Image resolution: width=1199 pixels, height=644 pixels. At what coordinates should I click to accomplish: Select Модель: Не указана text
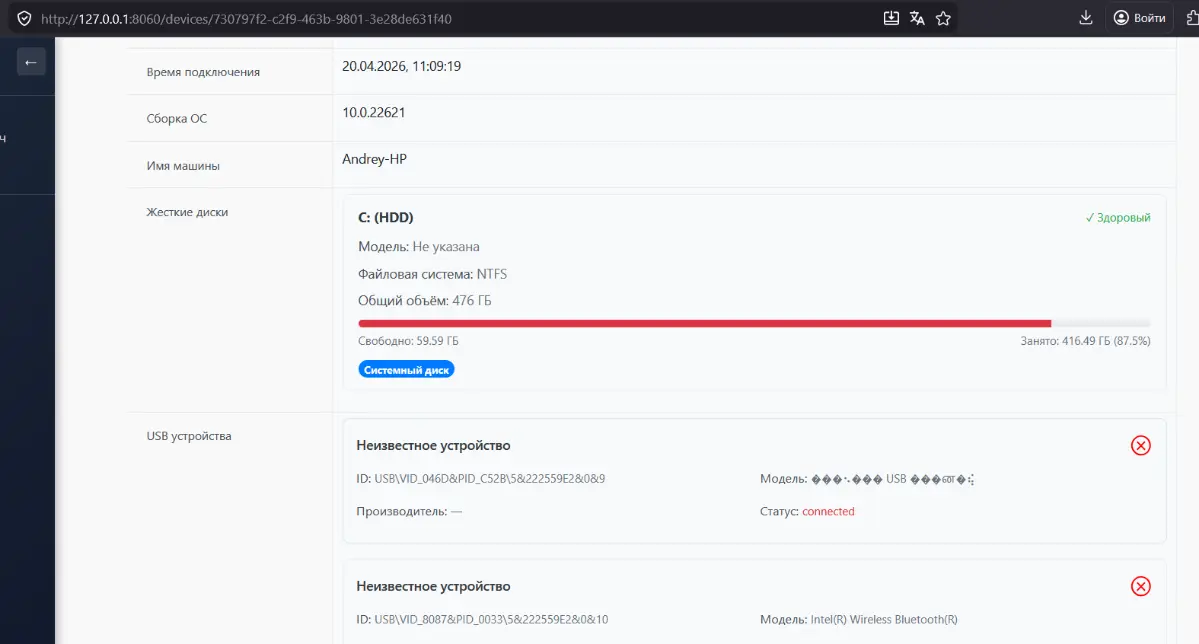pyautogui.click(x=419, y=246)
